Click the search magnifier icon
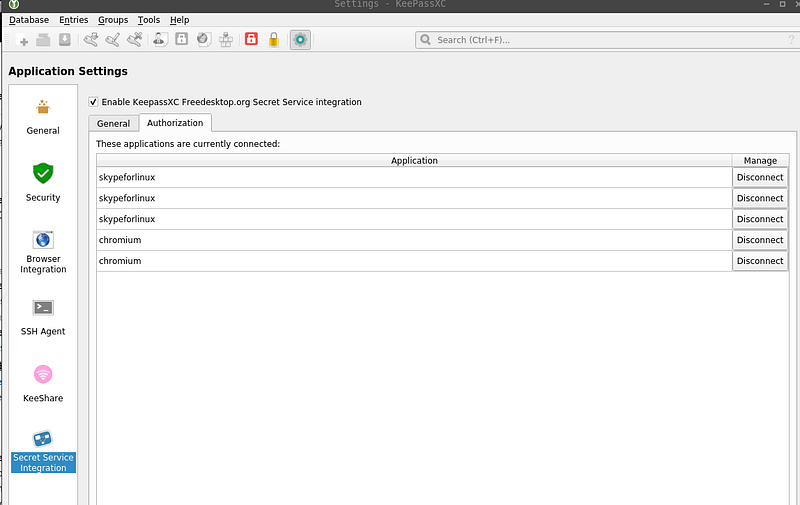 click(426, 40)
